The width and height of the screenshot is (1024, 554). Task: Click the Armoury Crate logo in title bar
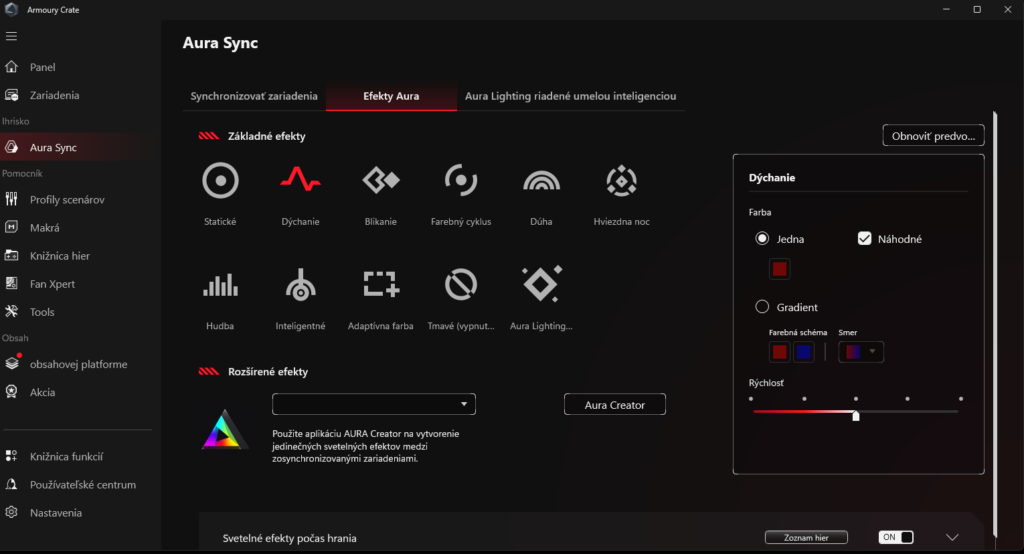[11, 9]
